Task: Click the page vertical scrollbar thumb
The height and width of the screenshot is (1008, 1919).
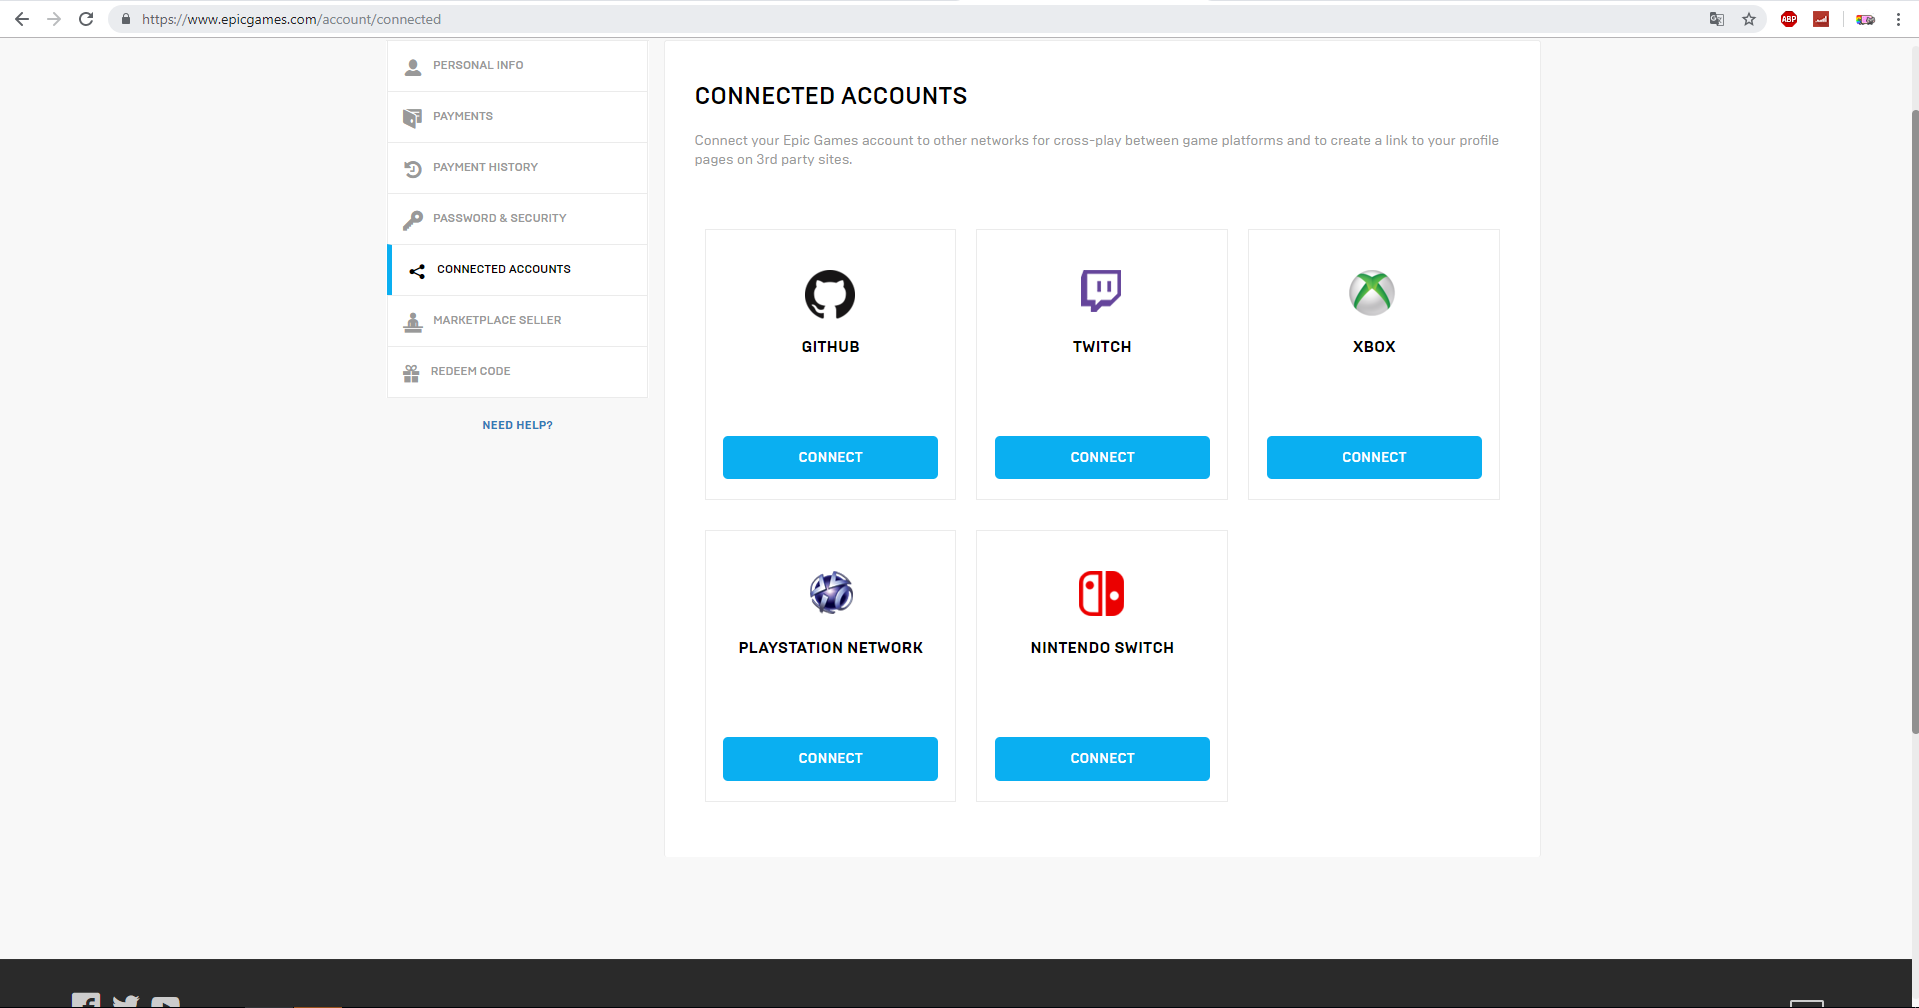Action: pos(1914,420)
